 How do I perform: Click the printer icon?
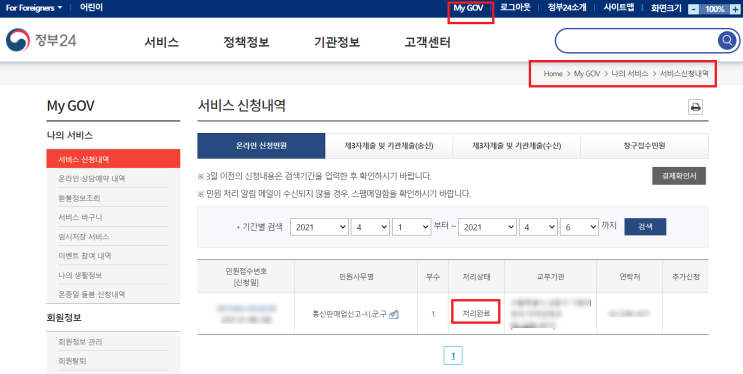(695, 108)
